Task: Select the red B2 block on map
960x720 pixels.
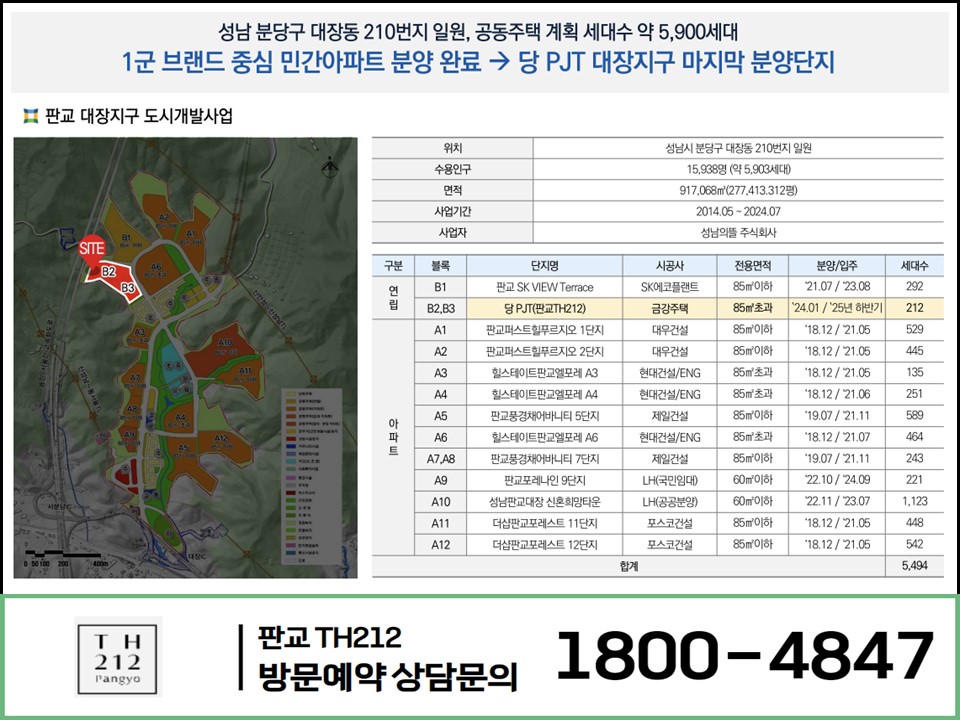Action: click(x=109, y=272)
